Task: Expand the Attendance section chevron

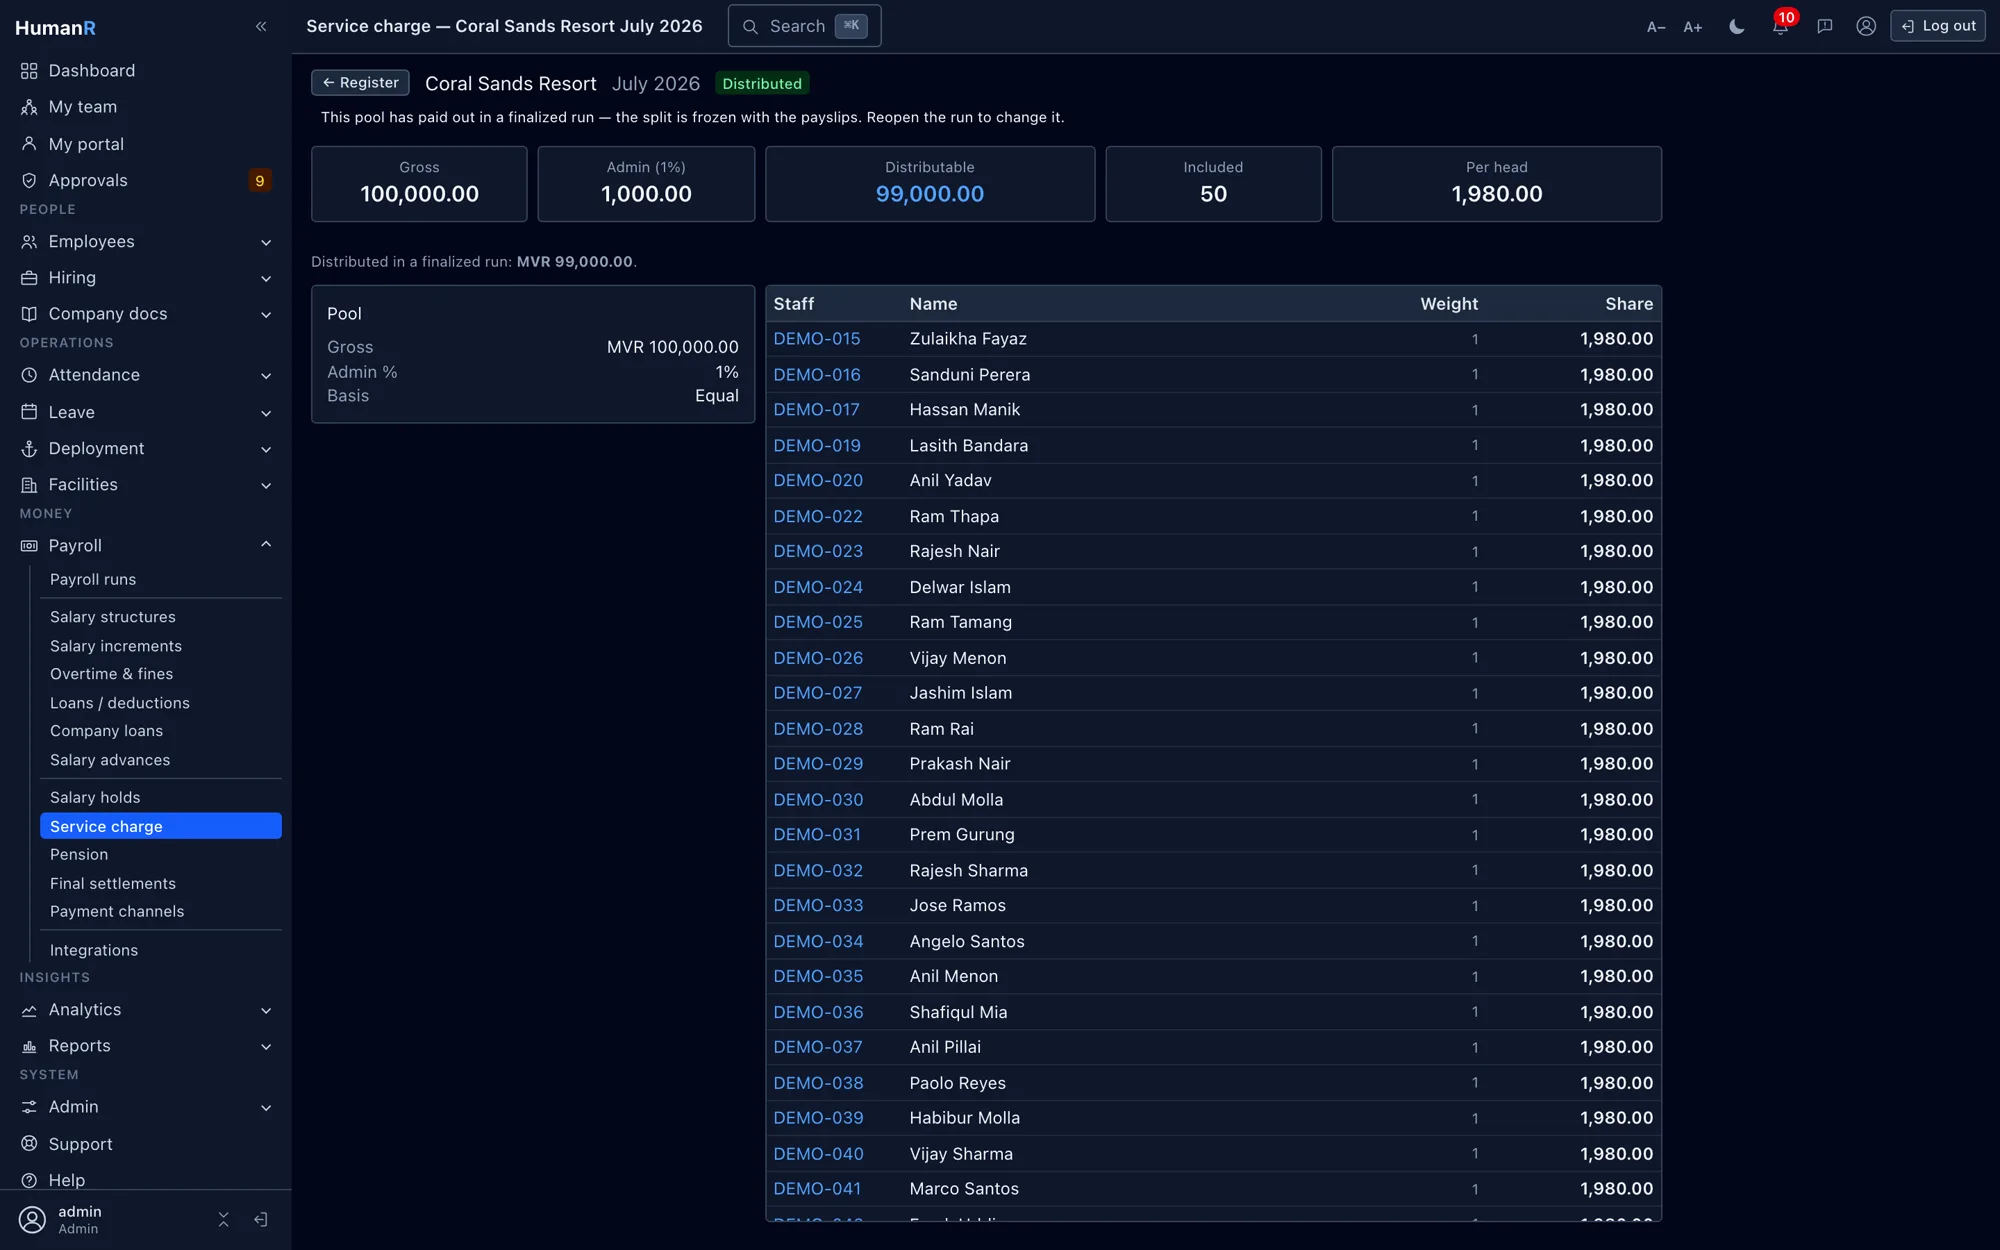Action: (266, 376)
